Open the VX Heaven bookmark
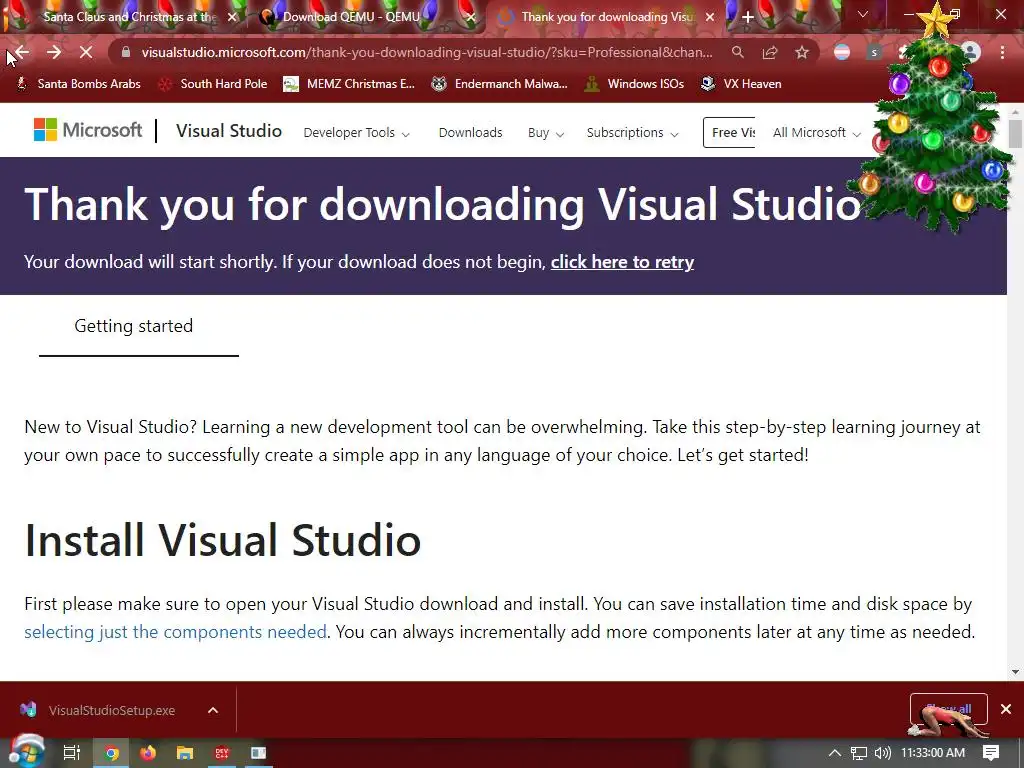Image resolution: width=1024 pixels, height=768 pixels. point(741,84)
